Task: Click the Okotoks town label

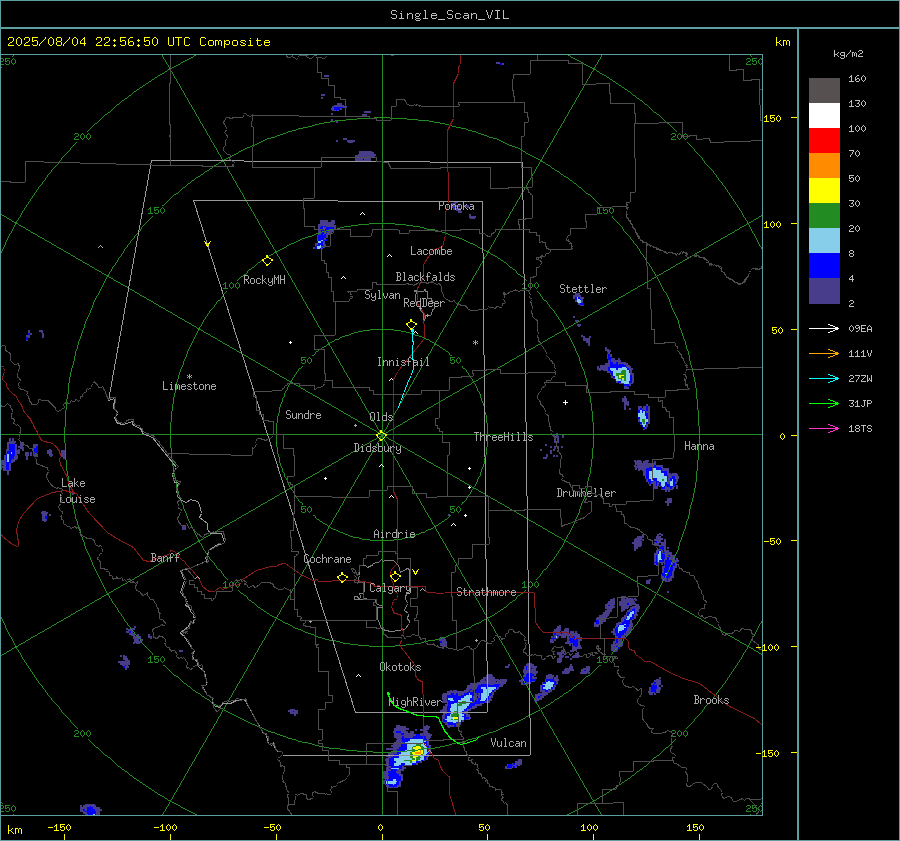Action: [x=400, y=667]
